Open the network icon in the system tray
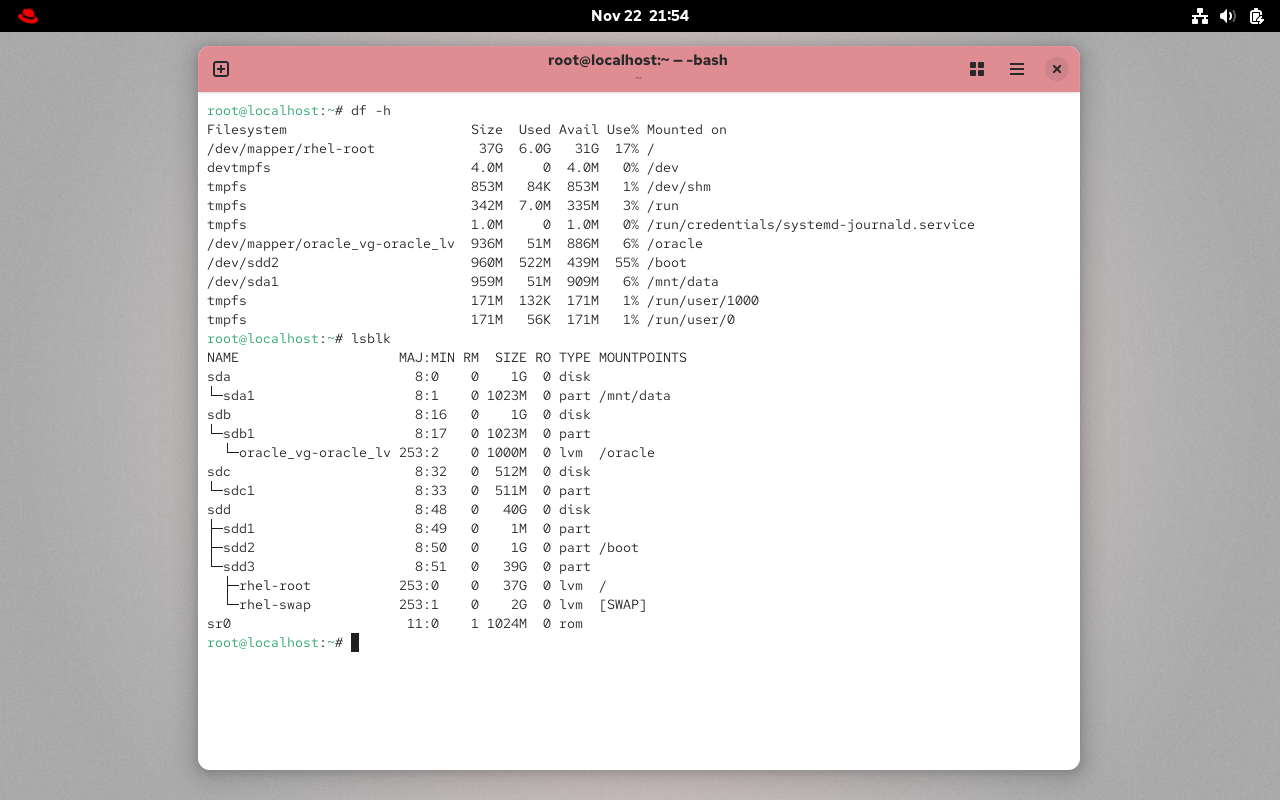The height and width of the screenshot is (800, 1280). click(1200, 16)
